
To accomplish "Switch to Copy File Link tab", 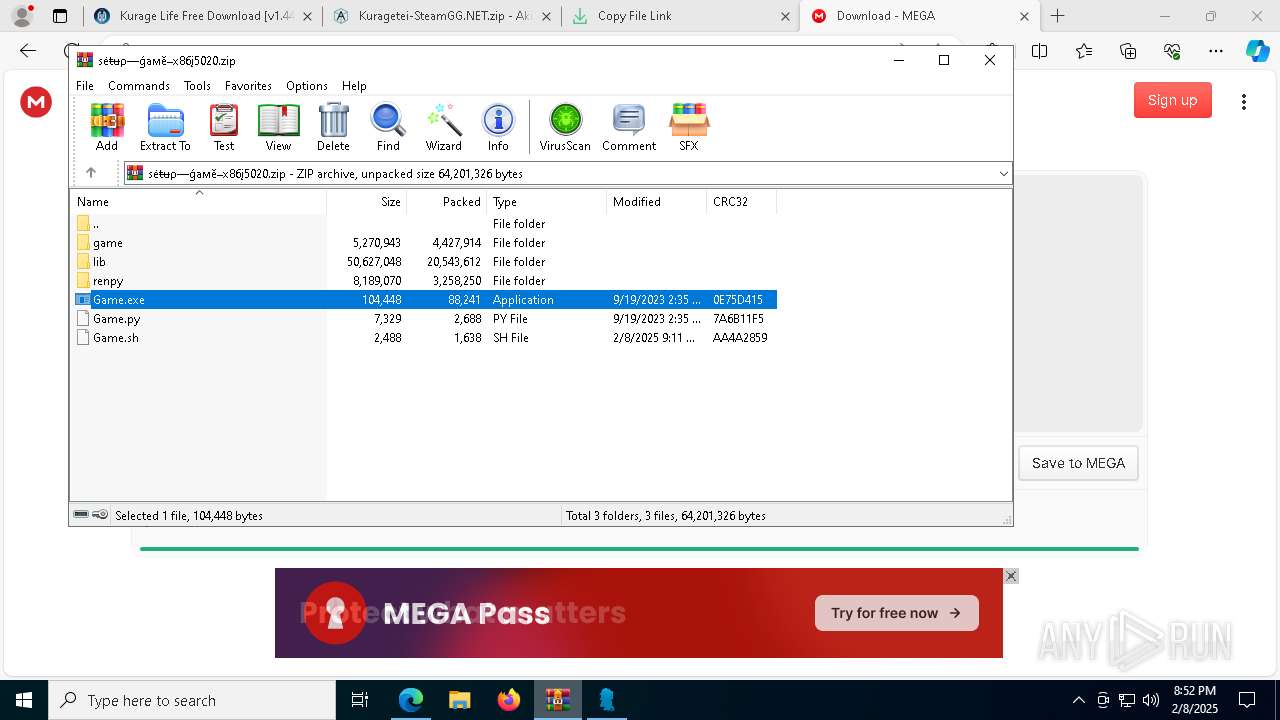I will [680, 16].
